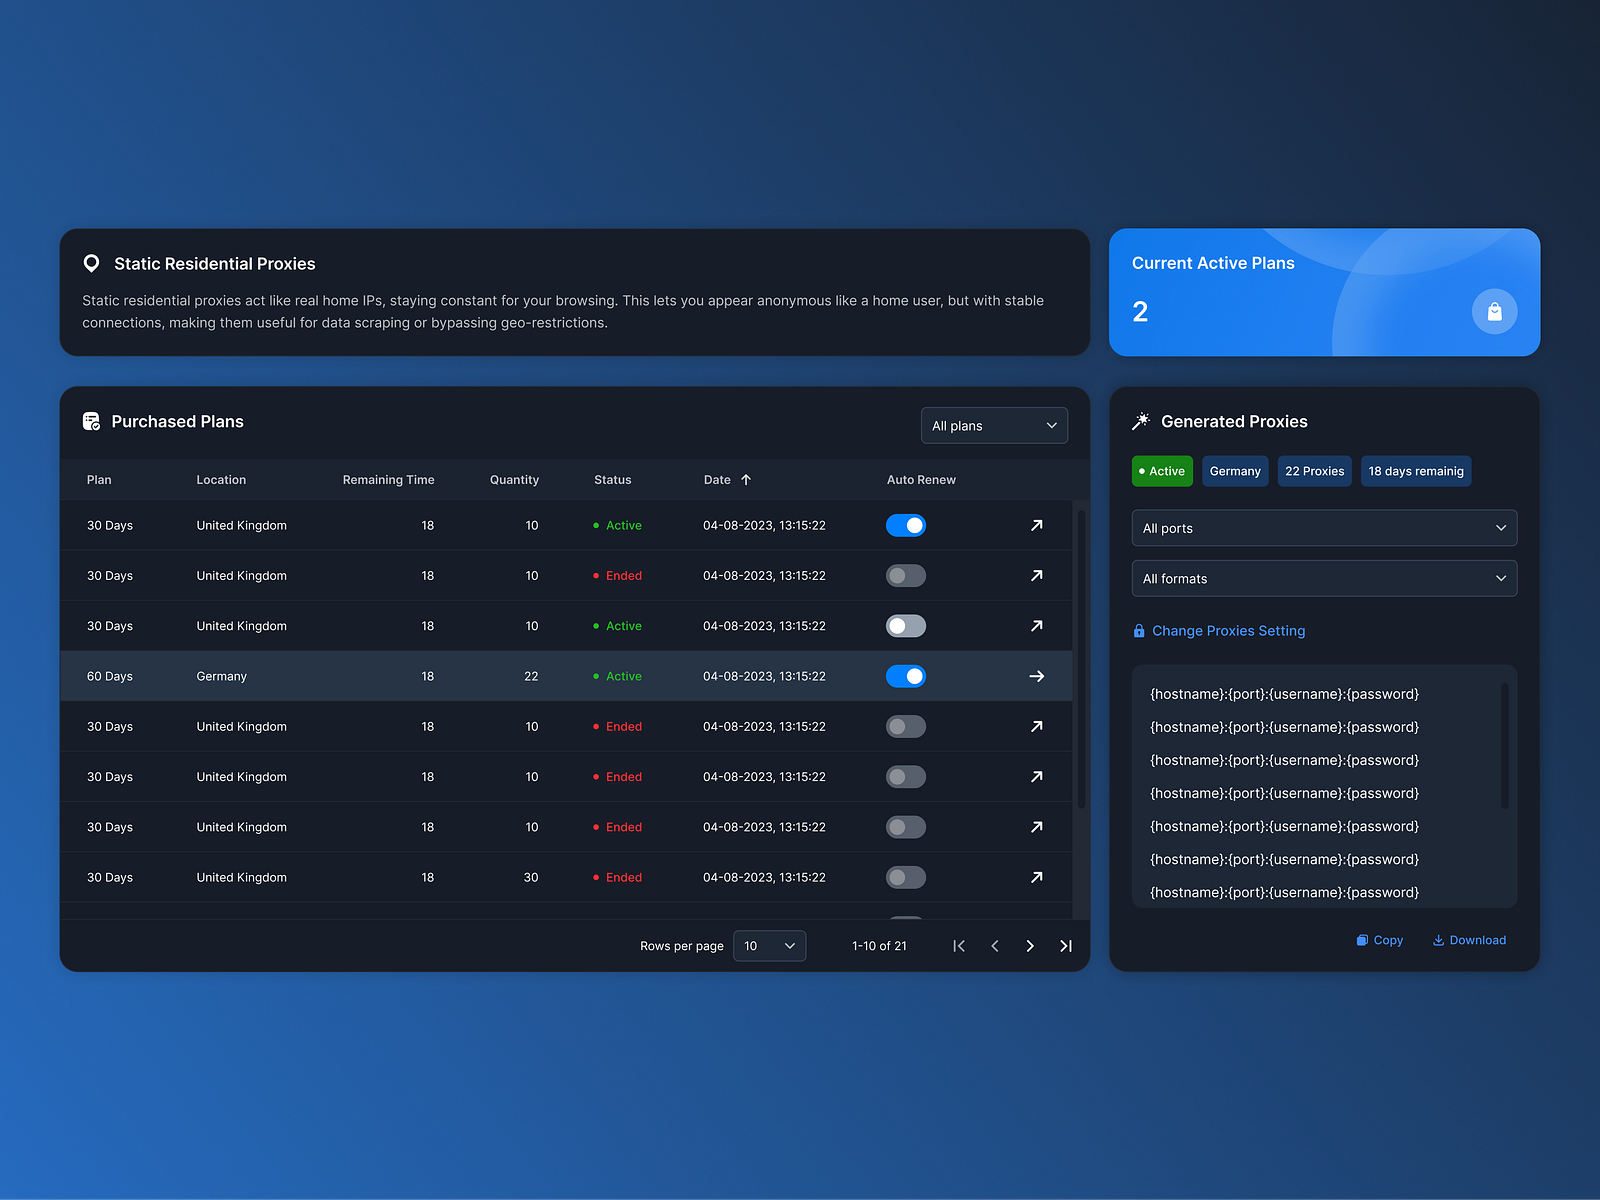Change the Rows per page value

769,945
